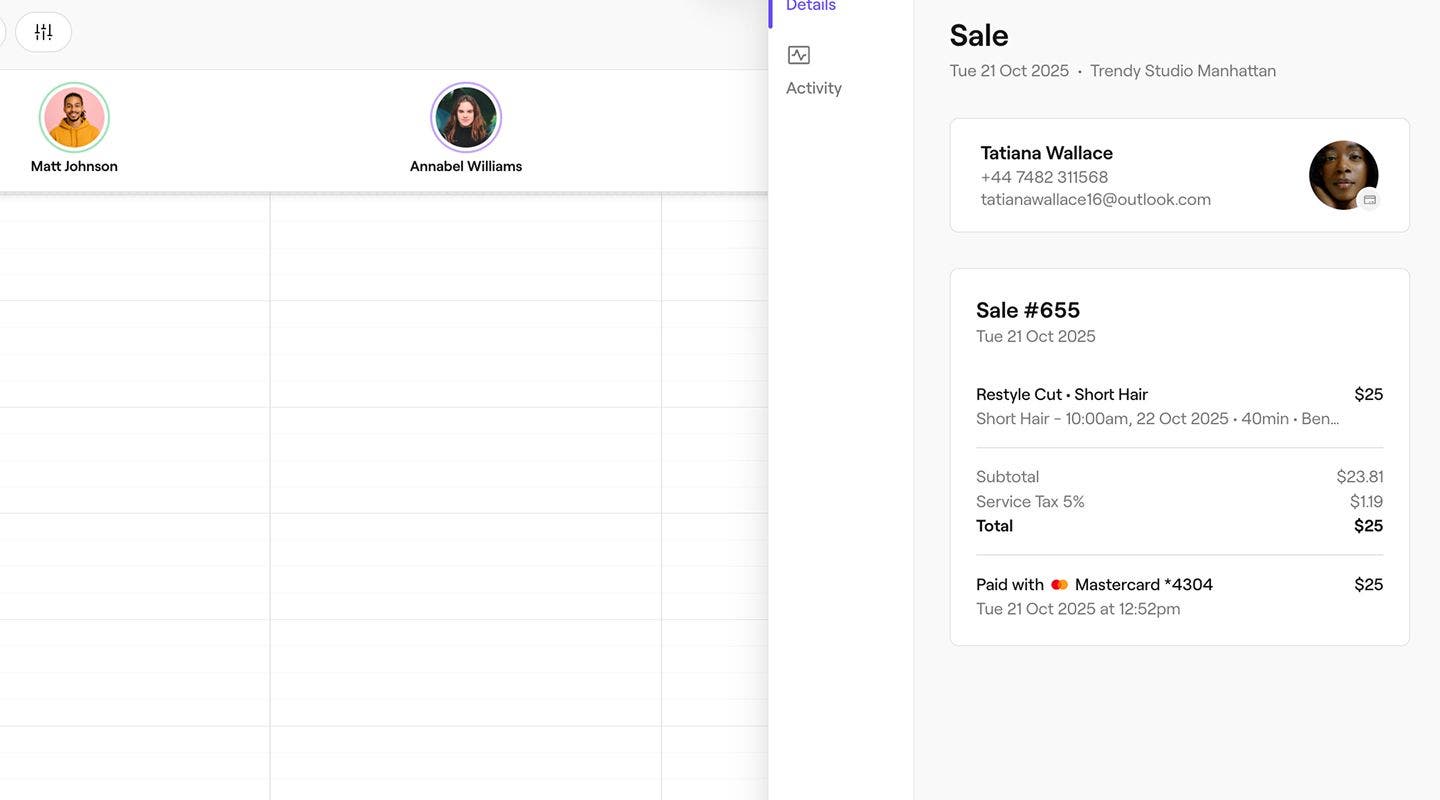
Task: Select Annabel Williams's profile avatar
Action: [x=466, y=118]
